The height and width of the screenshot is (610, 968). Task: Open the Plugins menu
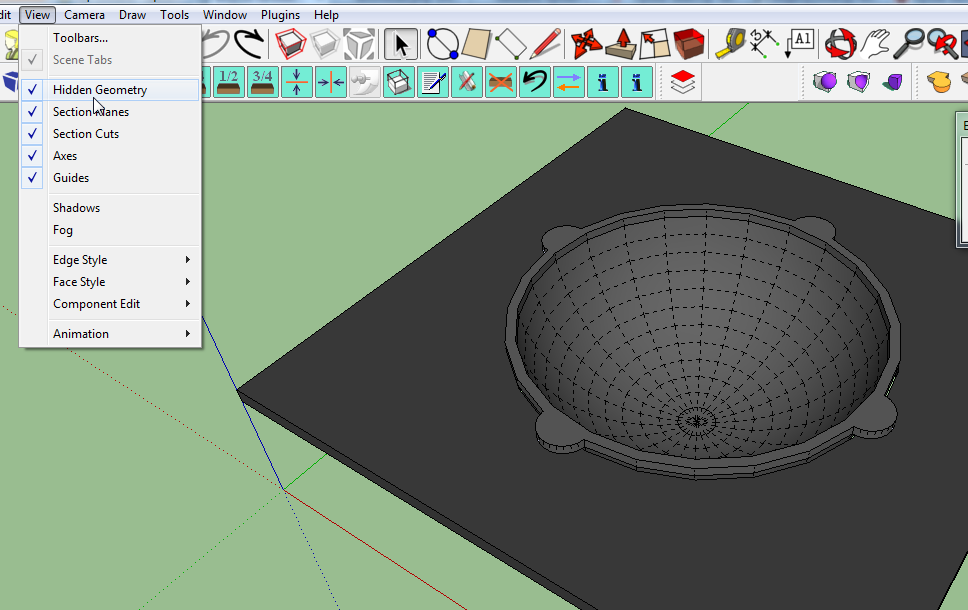(280, 15)
